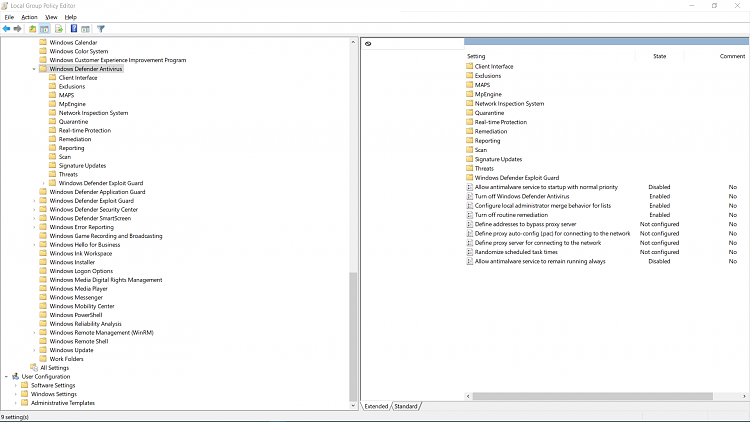Expand the Windows Defender SmartScreen node
Image resolution: width=750 pixels, height=422 pixels.
[34, 218]
